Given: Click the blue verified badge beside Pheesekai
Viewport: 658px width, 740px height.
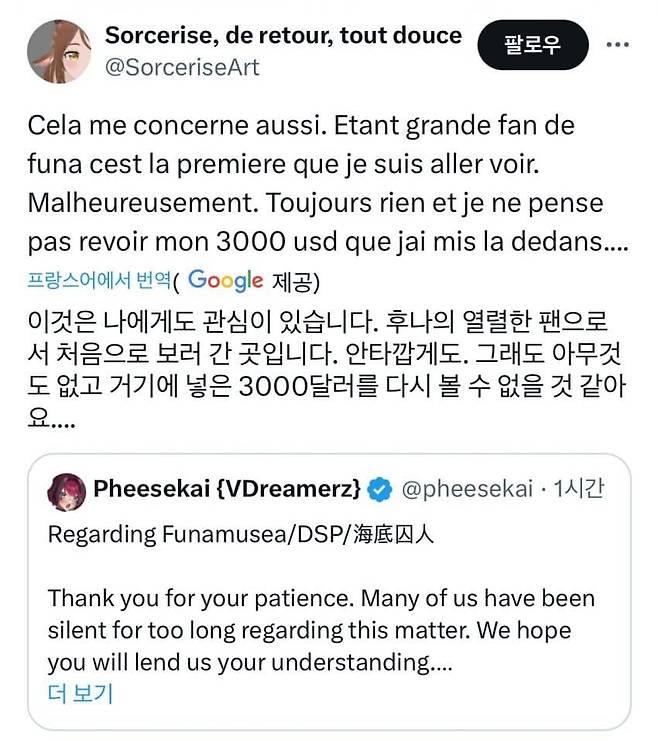Looking at the screenshot, I should pyautogui.click(x=380, y=490).
